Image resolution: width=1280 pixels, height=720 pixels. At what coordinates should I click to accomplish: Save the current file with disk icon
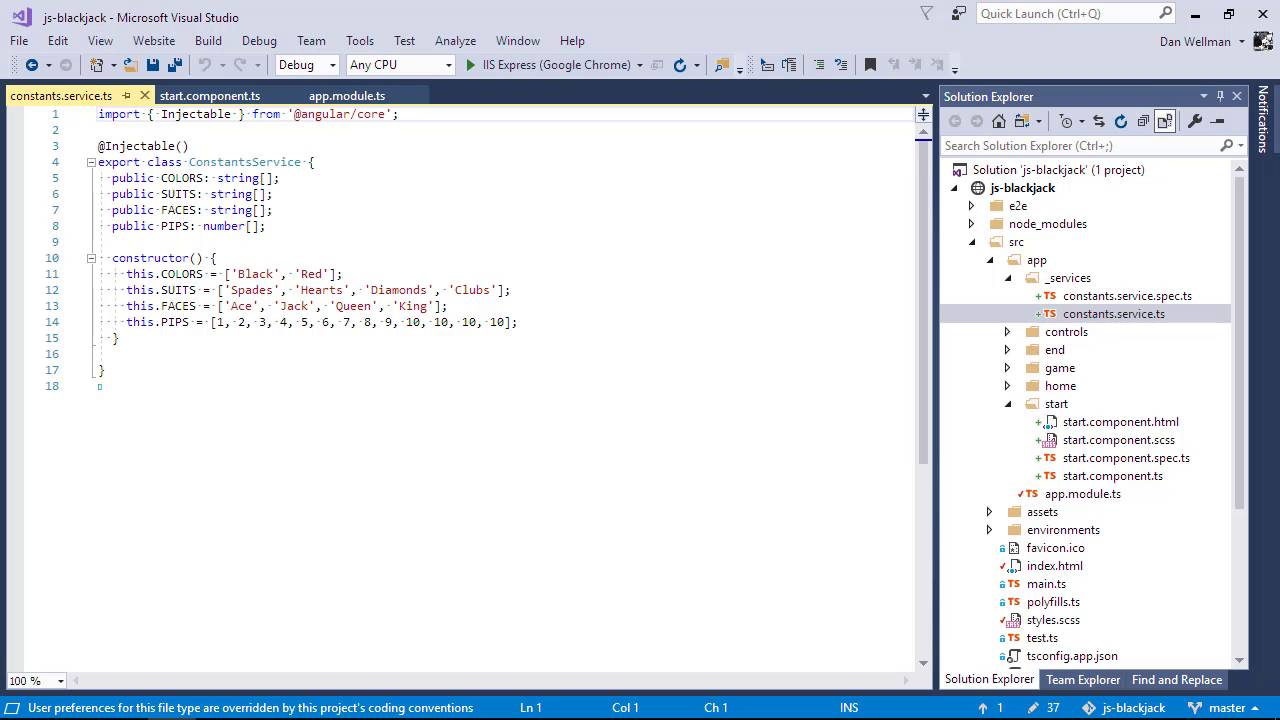pos(153,65)
